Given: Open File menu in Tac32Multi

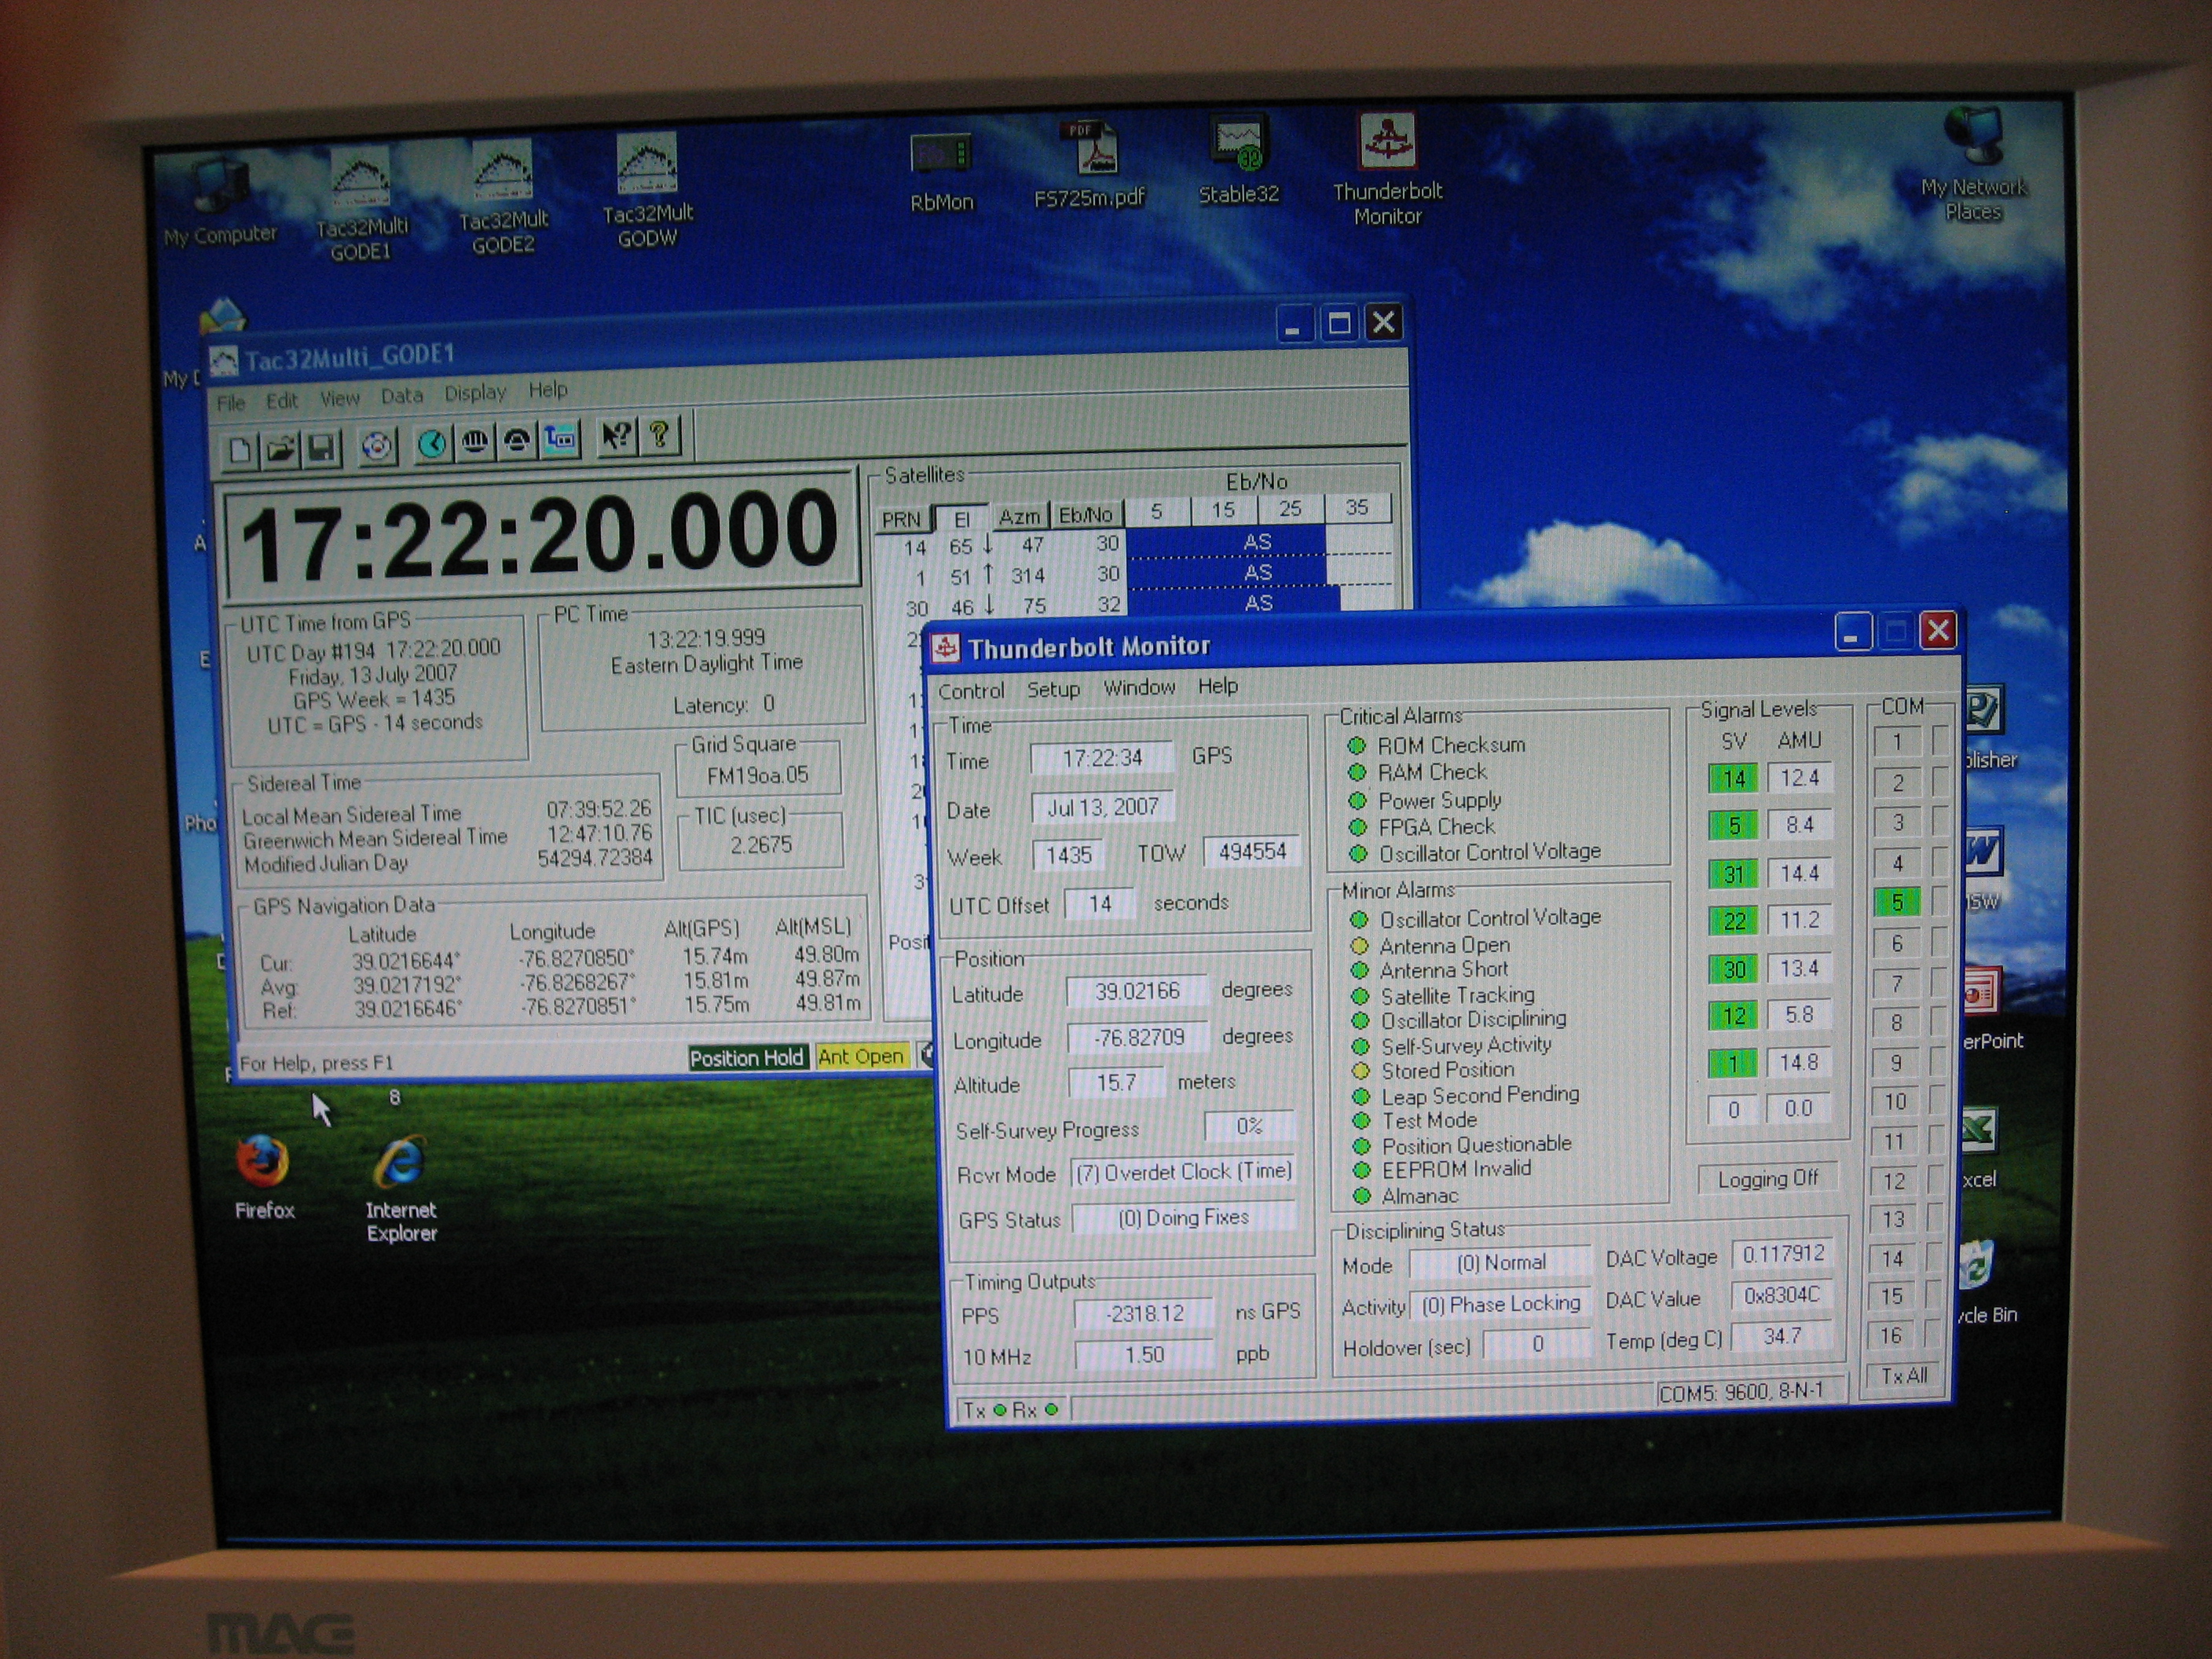Looking at the screenshot, I should tap(231, 403).
